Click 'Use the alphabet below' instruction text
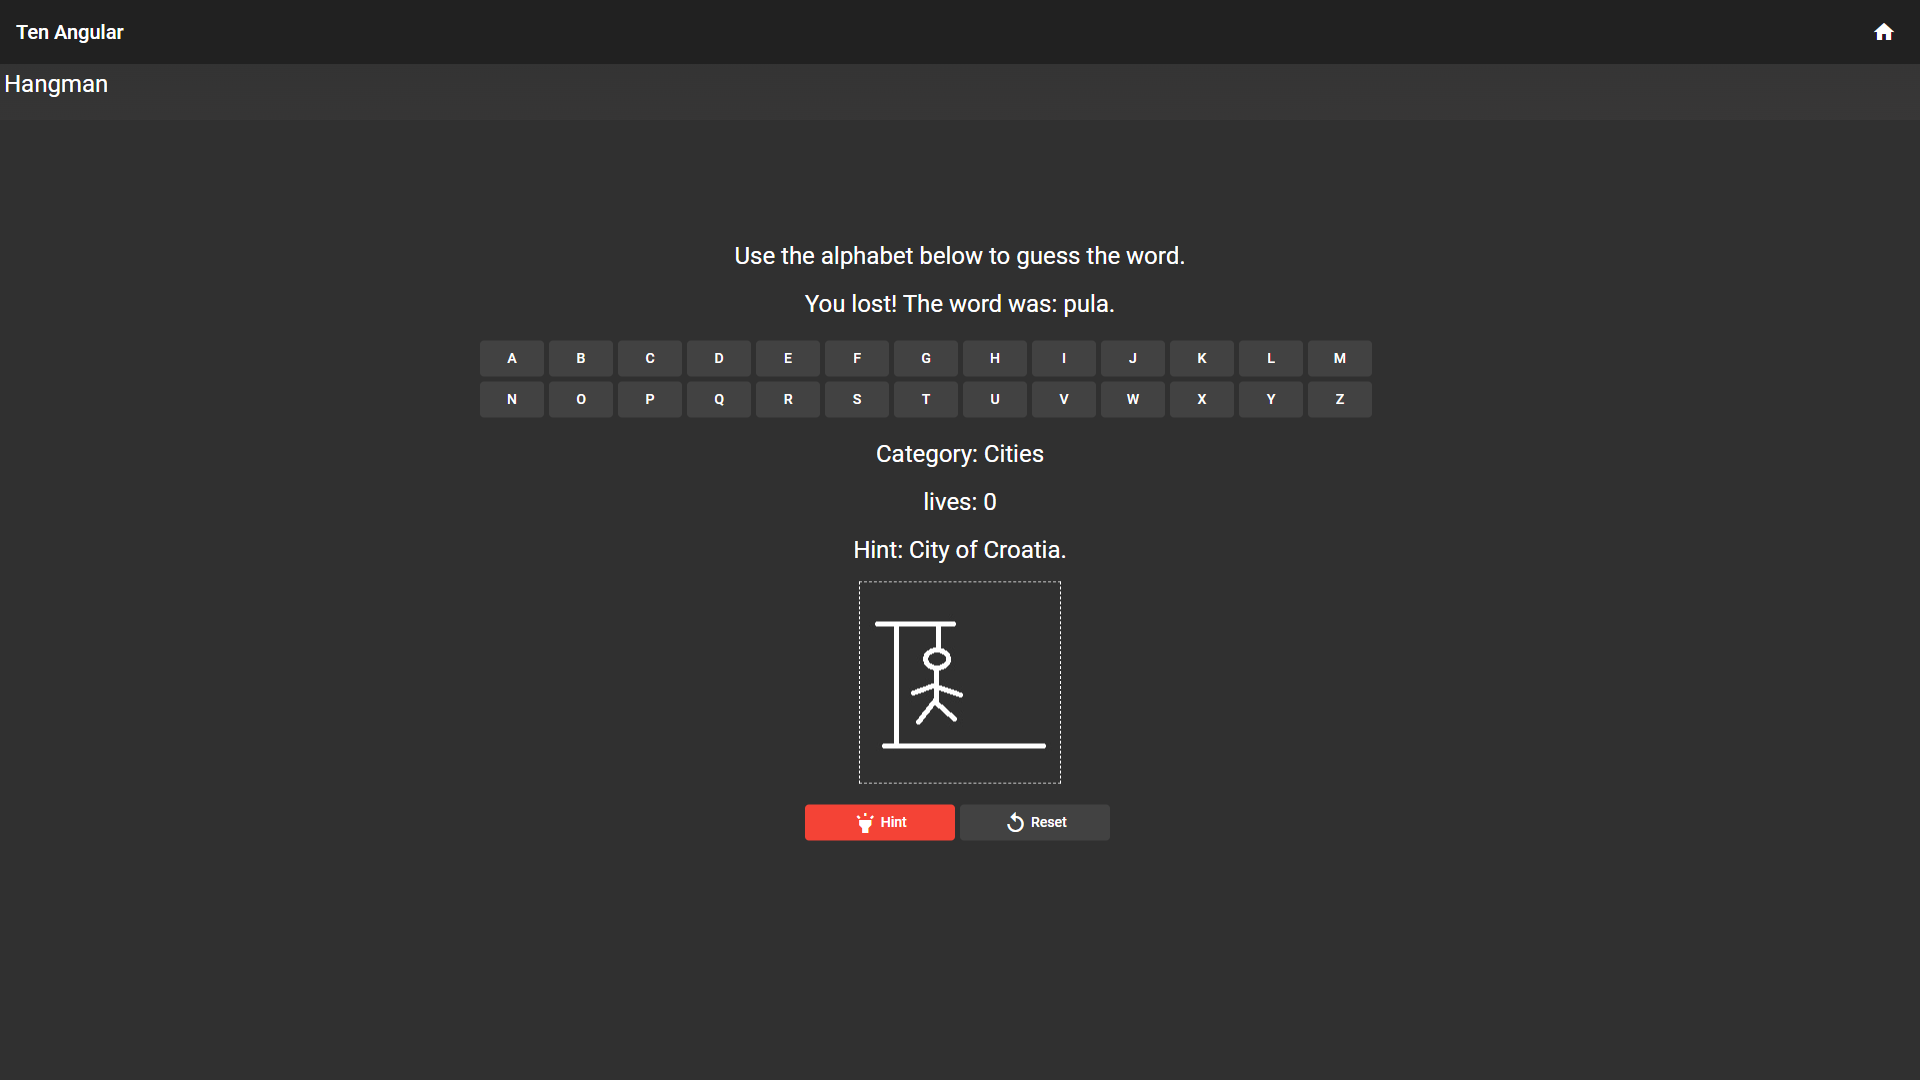Image resolution: width=1920 pixels, height=1080 pixels. point(960,256)
